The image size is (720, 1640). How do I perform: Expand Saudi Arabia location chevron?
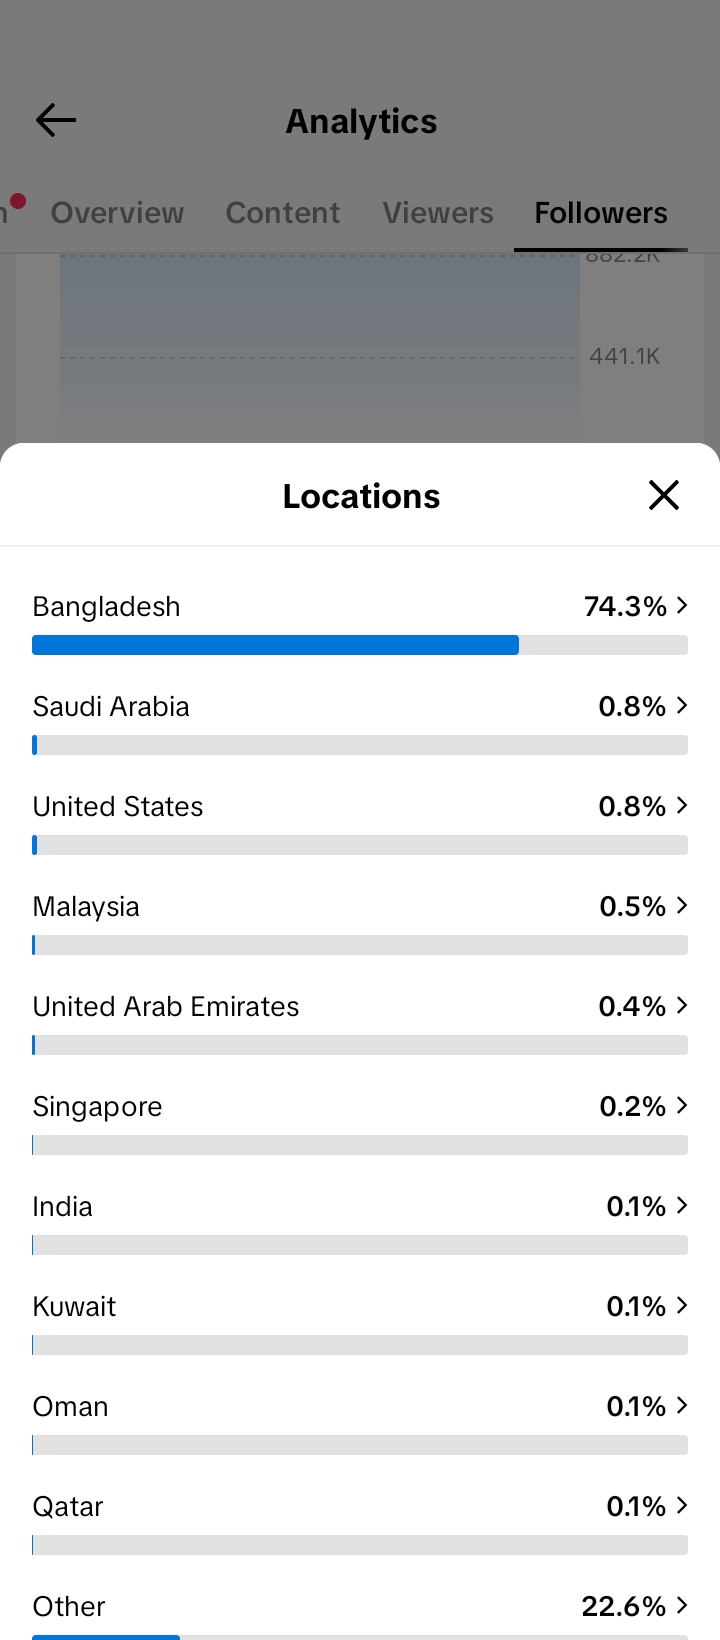point(682,705)
